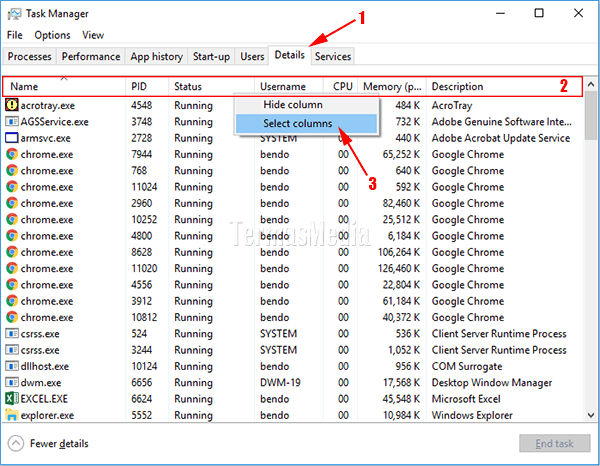The width and height of the screenshot is (600, 466).
Task: Sort by the Username column header
Action: (289, 86)
